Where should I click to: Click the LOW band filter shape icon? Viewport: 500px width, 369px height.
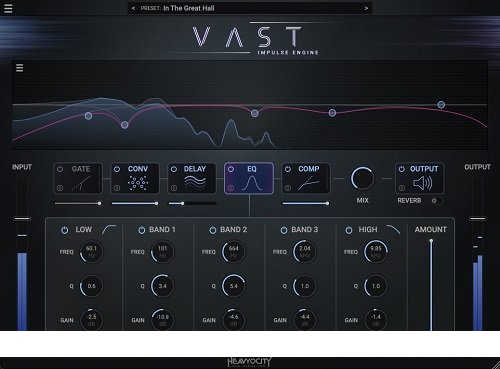[109, 229]
